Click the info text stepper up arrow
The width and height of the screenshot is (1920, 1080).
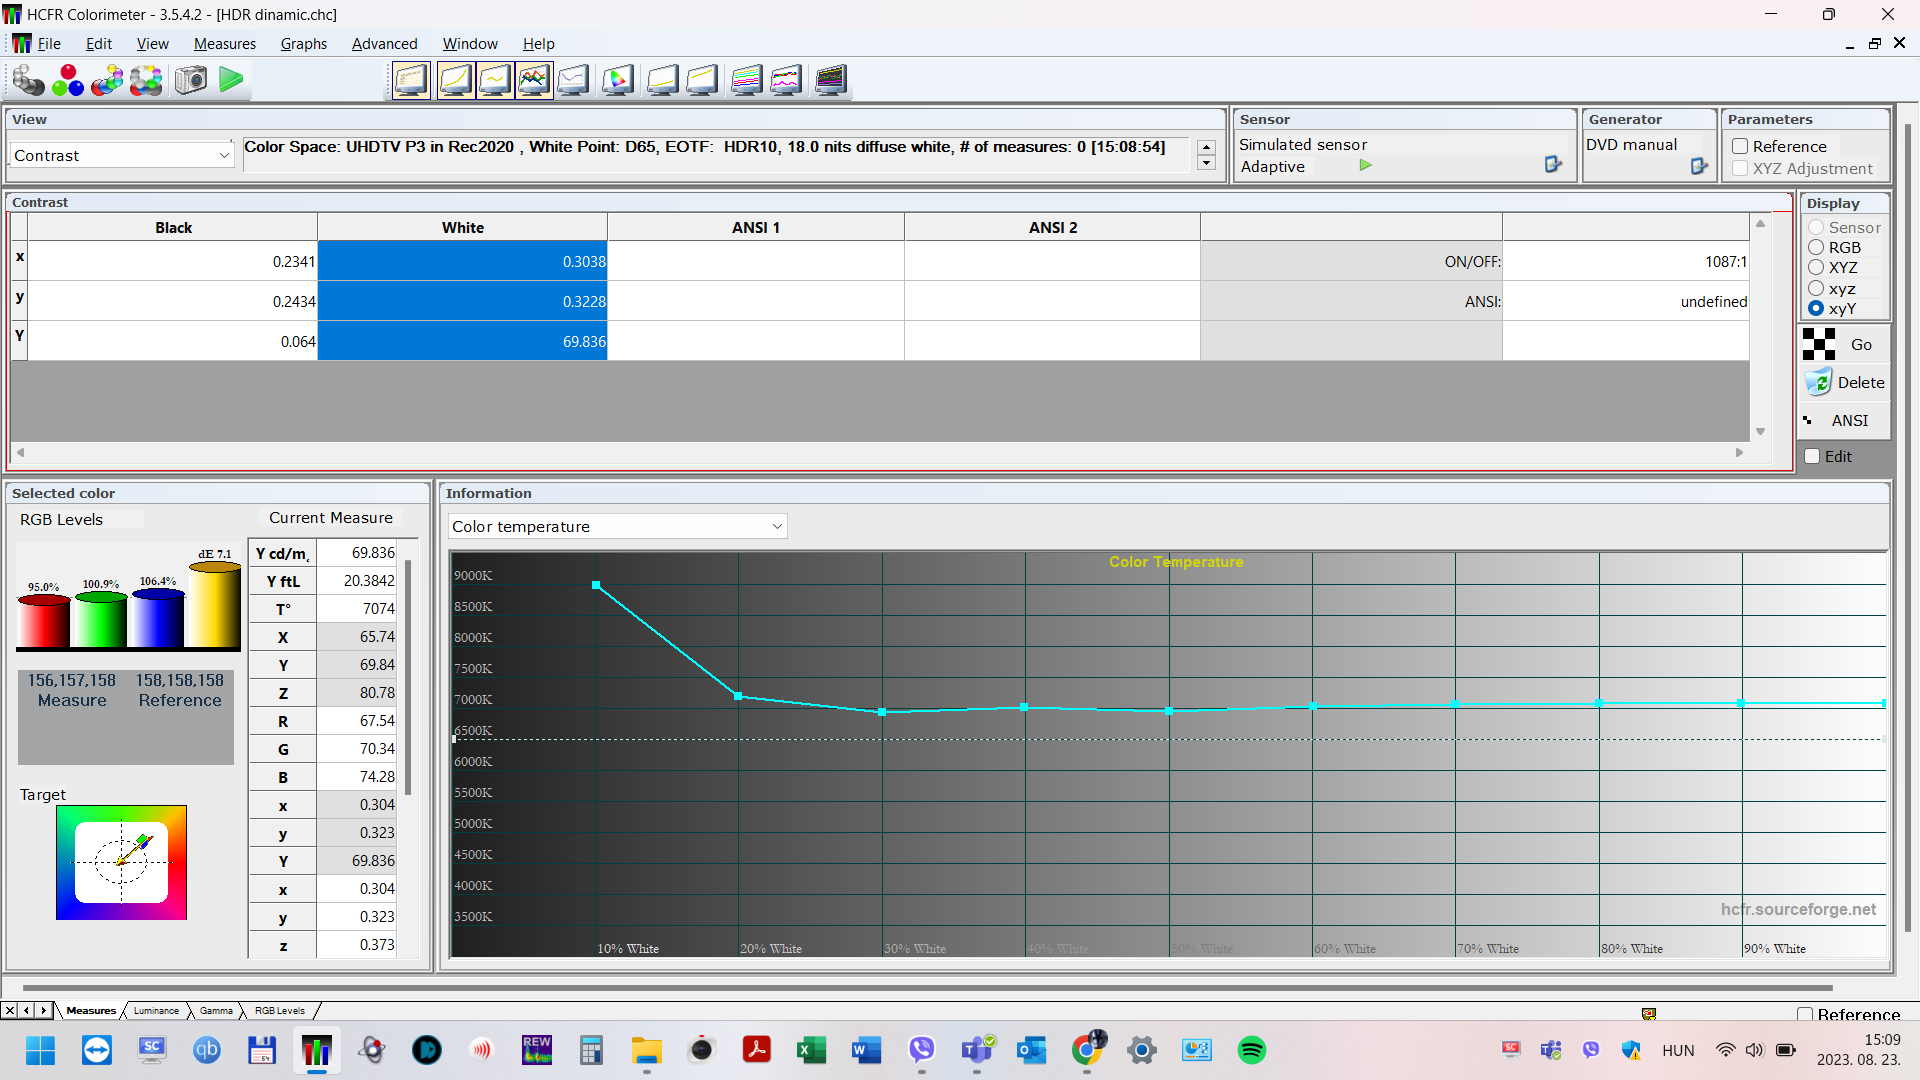pos(1207,147)
